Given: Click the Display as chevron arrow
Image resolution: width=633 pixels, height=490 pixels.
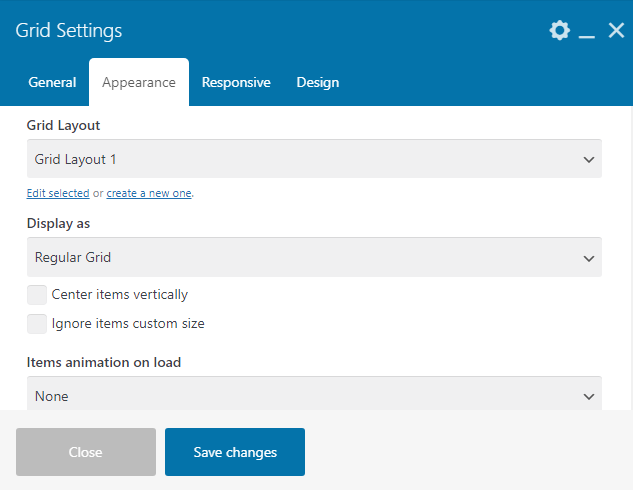Looking at the screenshot, I should pos(589,258).
